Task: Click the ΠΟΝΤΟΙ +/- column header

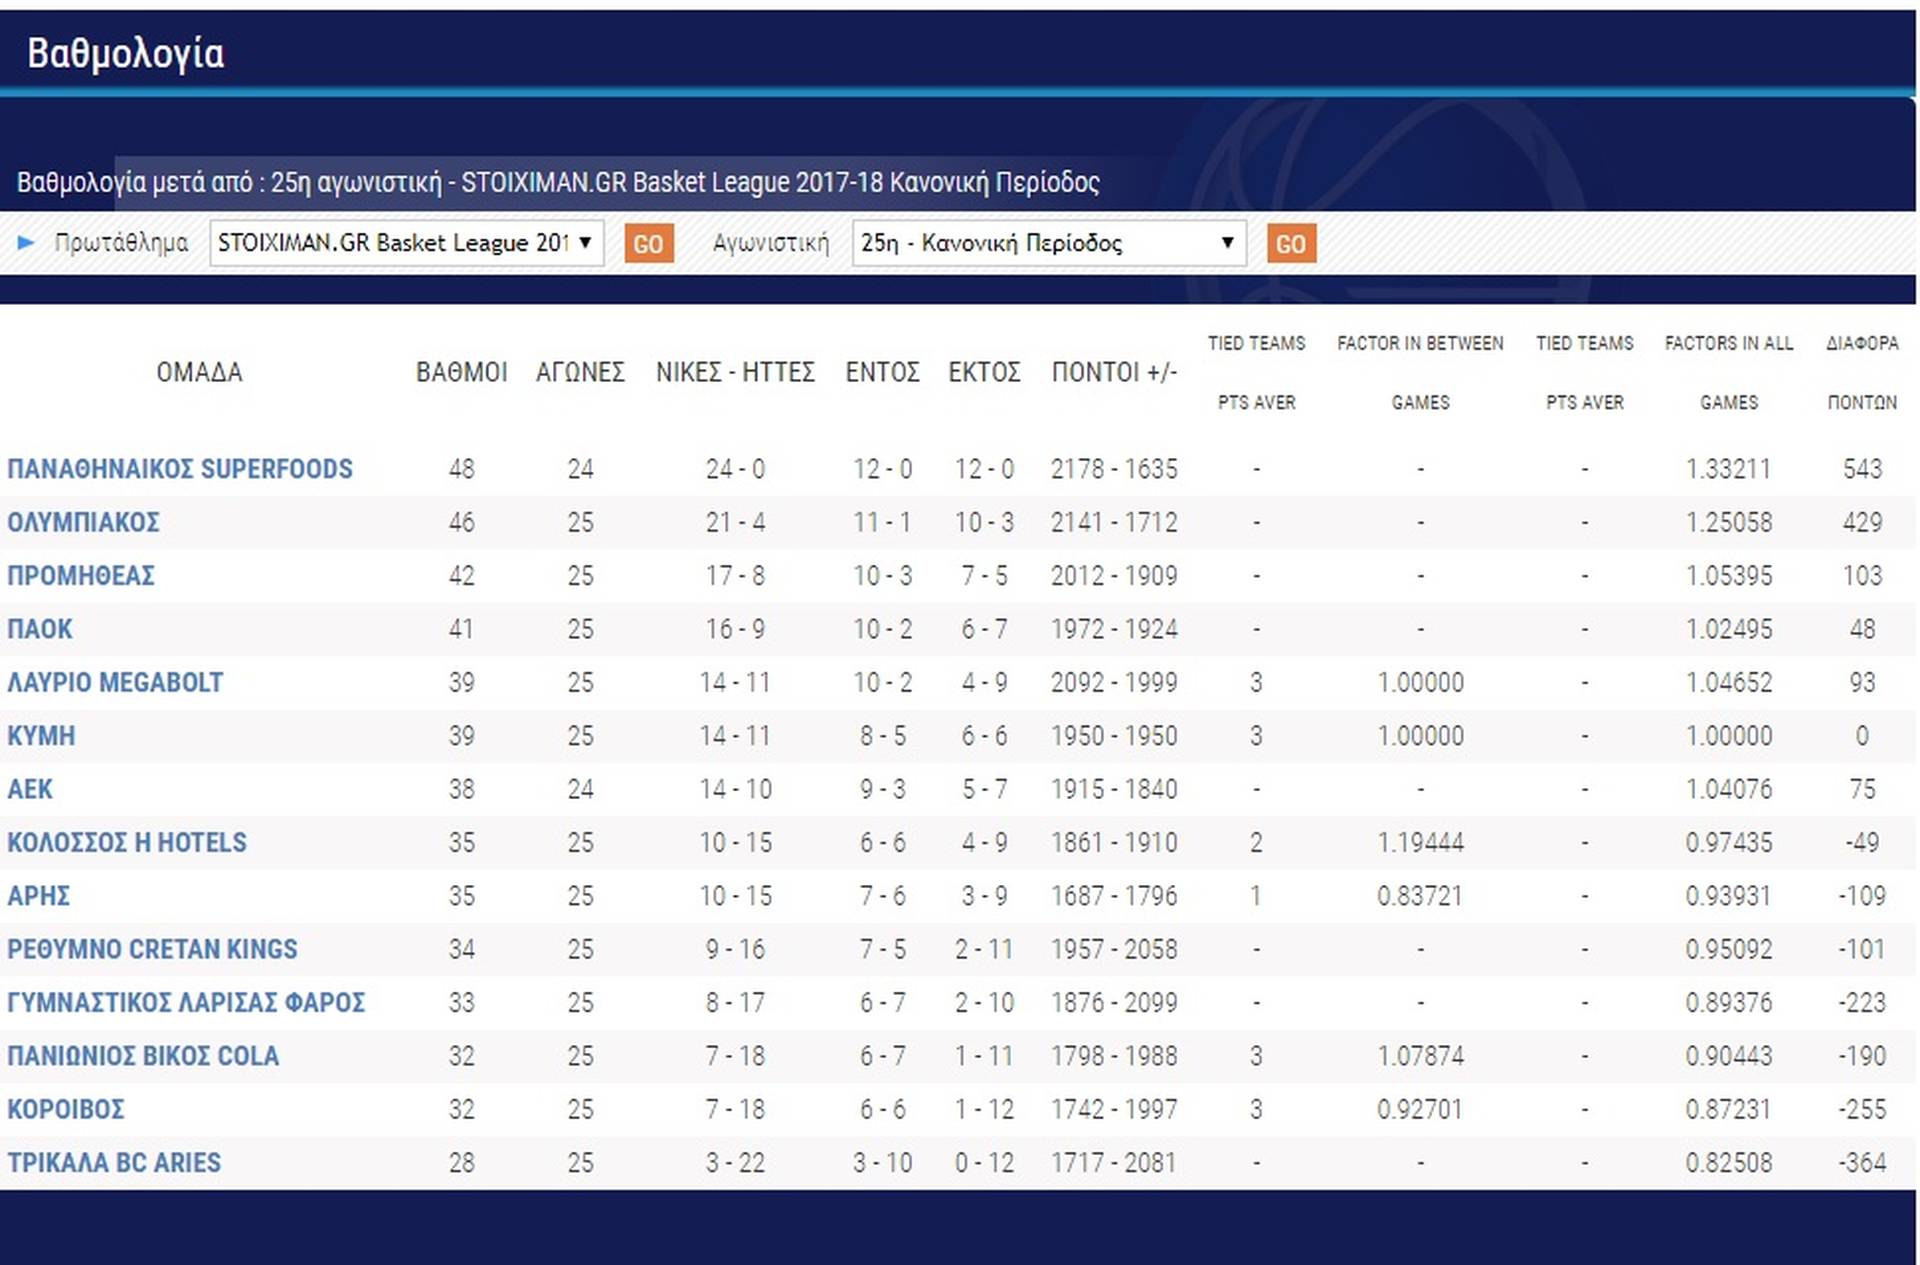Action: pyautogui.click(x=1114, y=372)
